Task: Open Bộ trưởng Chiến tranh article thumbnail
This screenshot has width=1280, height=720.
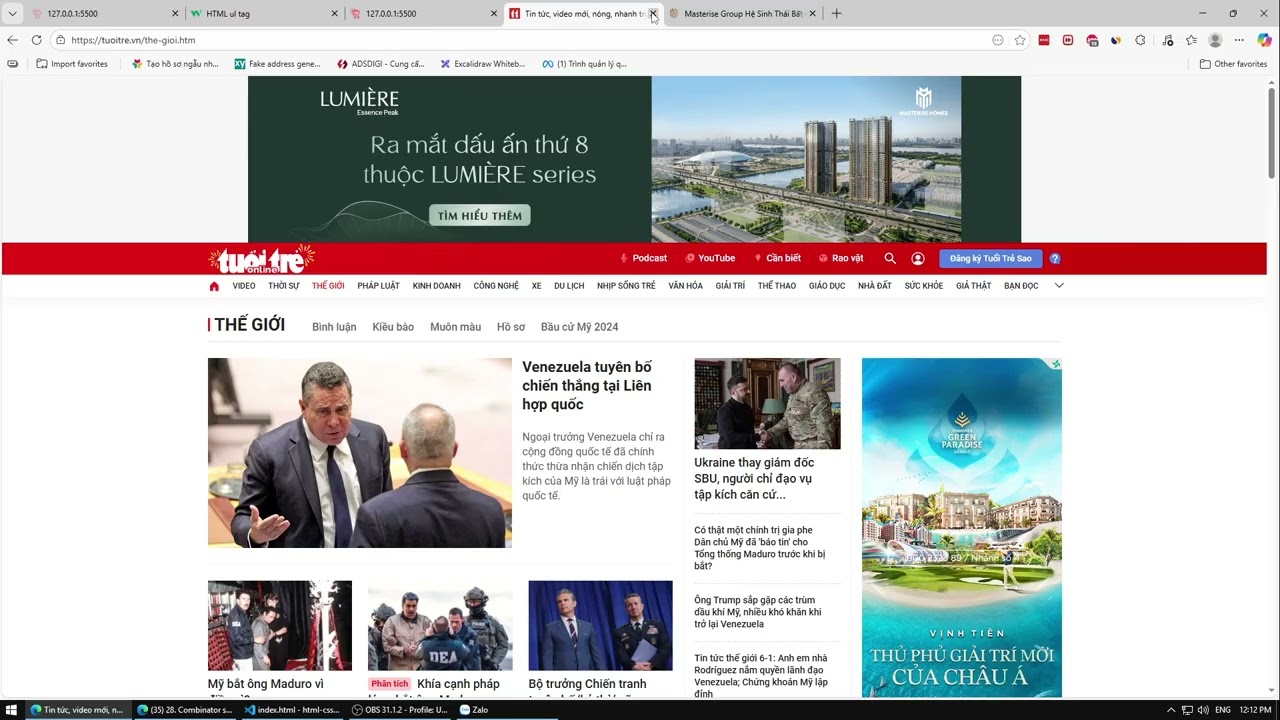Action: 600,626
